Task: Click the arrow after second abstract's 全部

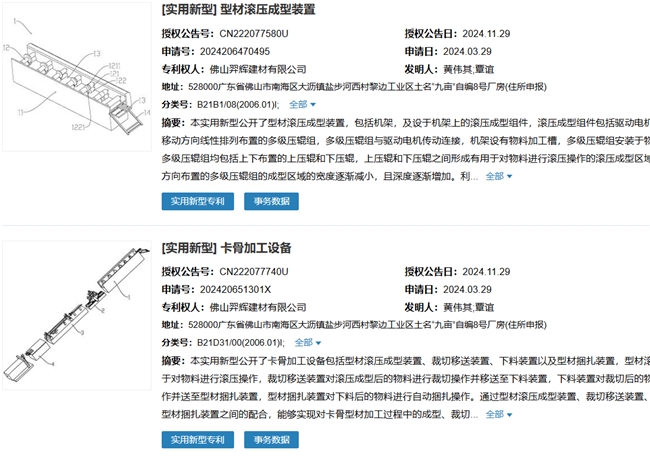Action: 509,415
